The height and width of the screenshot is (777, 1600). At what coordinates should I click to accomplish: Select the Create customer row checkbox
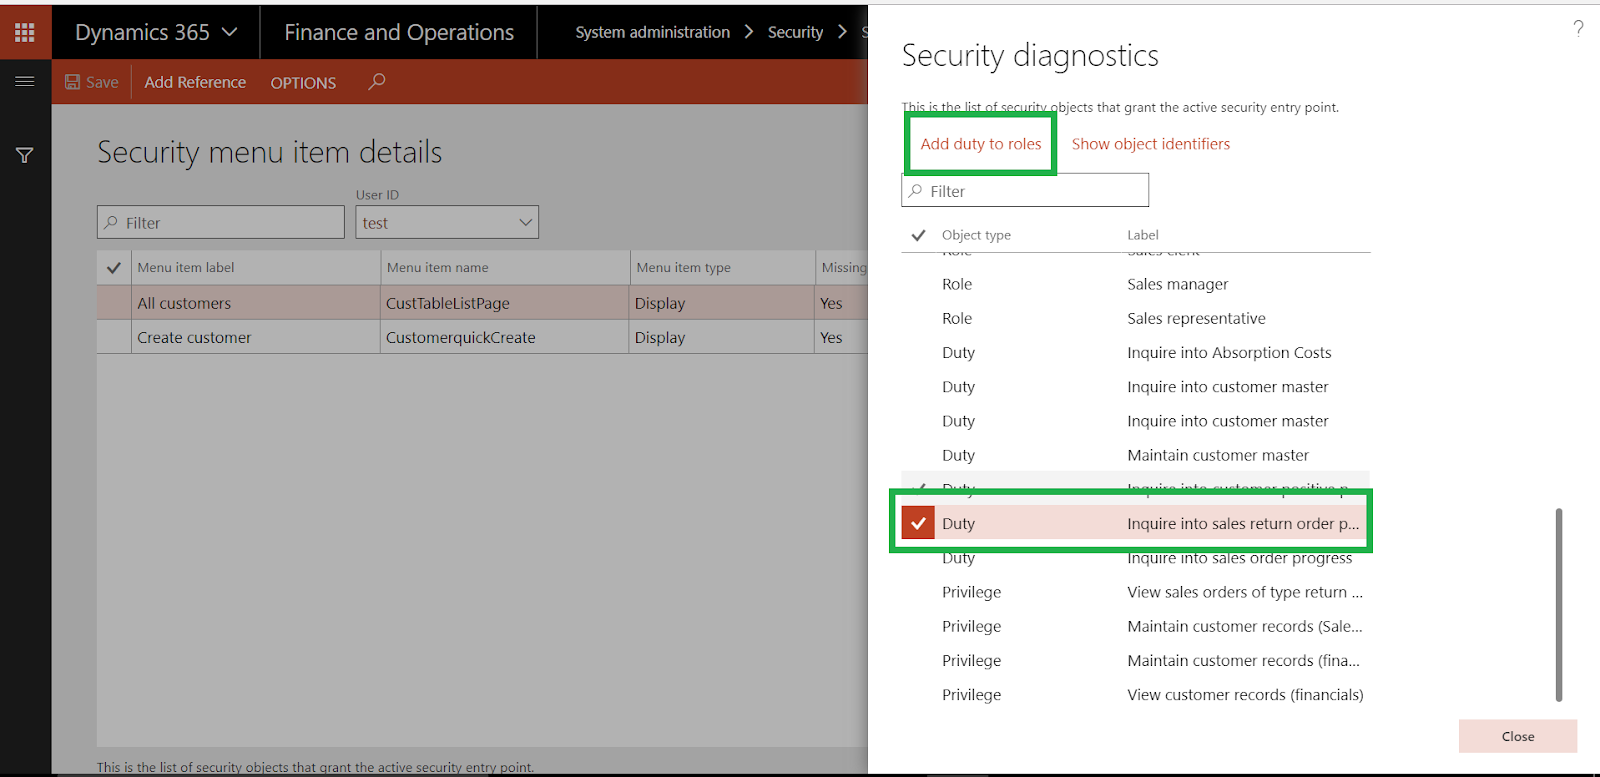click(x=114, y=338)
